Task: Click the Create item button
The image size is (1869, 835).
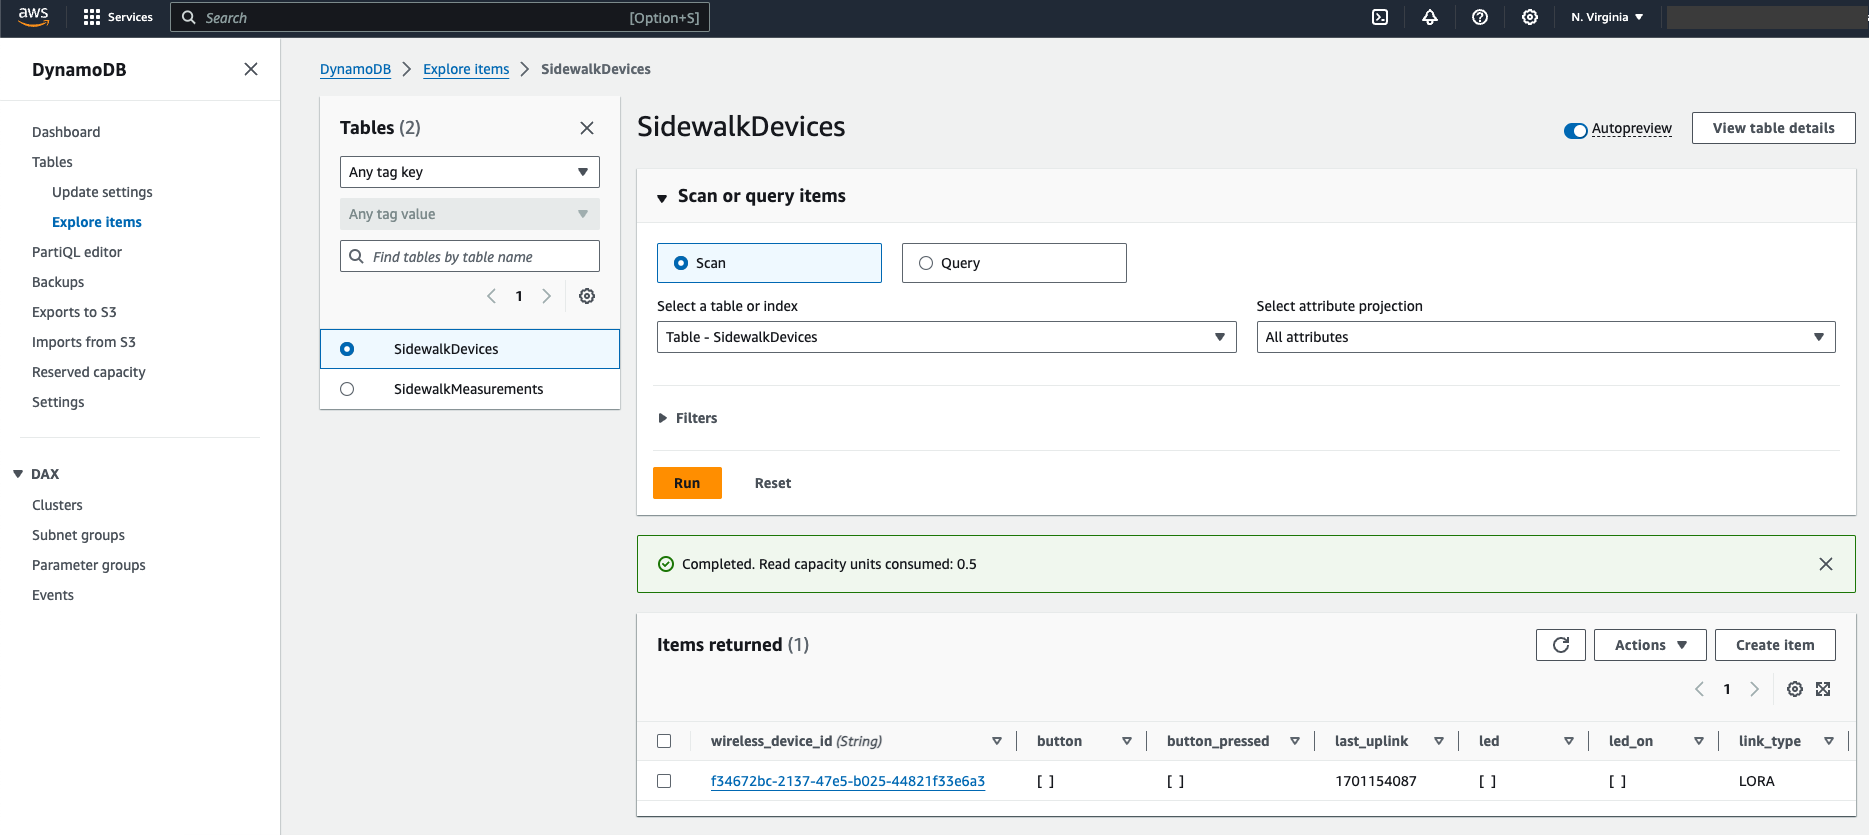Action: [x=1775, y=645]
